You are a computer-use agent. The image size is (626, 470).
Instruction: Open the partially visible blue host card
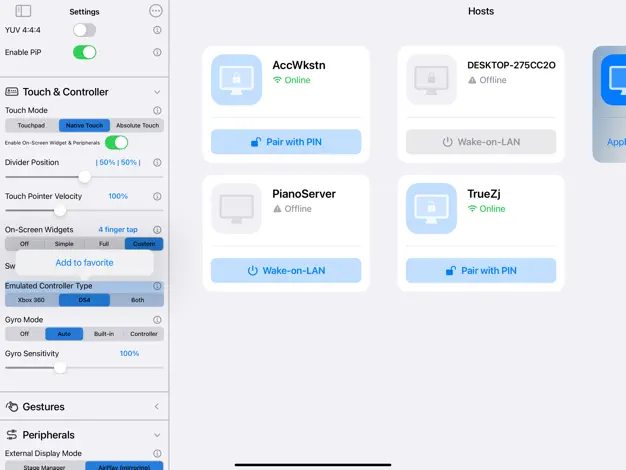609,104
